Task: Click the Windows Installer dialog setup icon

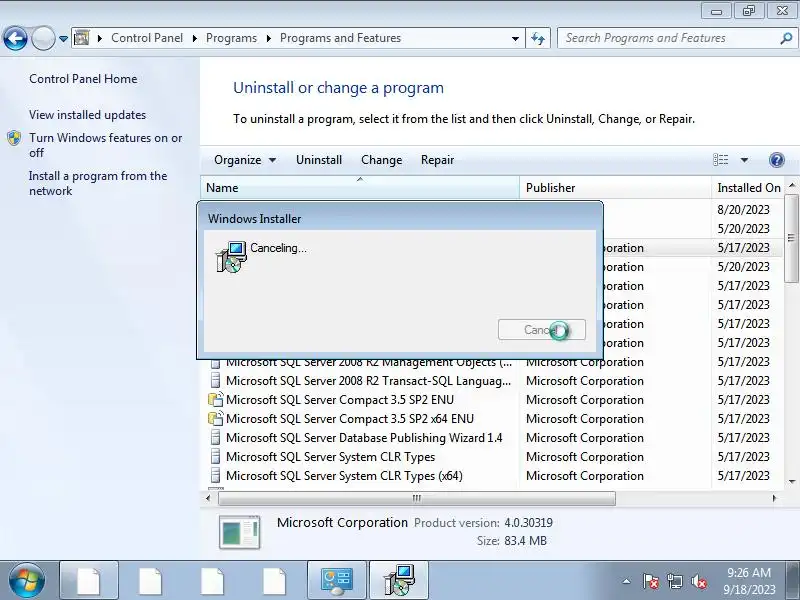Action: (232, 257)
